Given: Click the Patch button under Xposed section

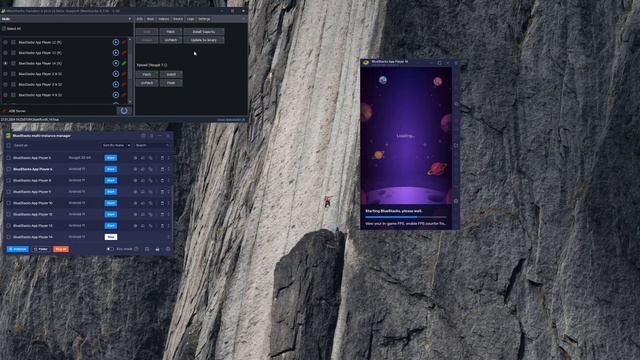Looking at the screenshot, I should (147, 74).
